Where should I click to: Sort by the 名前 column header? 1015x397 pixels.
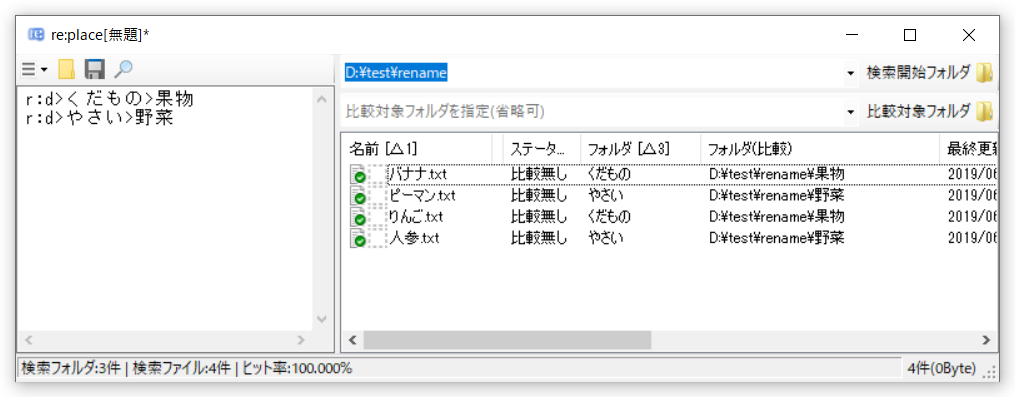point(417,149)
